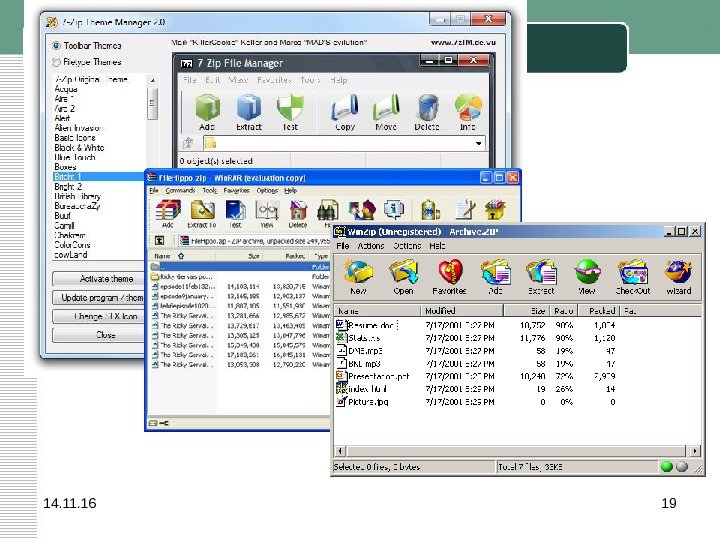Click the Move icon in 7-Zip File Manager

[x=386, y=108]
